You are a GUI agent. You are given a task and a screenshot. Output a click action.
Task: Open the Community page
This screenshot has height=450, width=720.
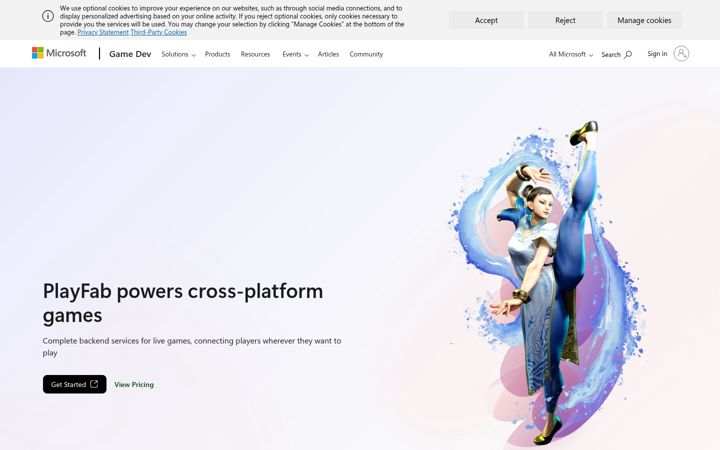pos(366,54)
